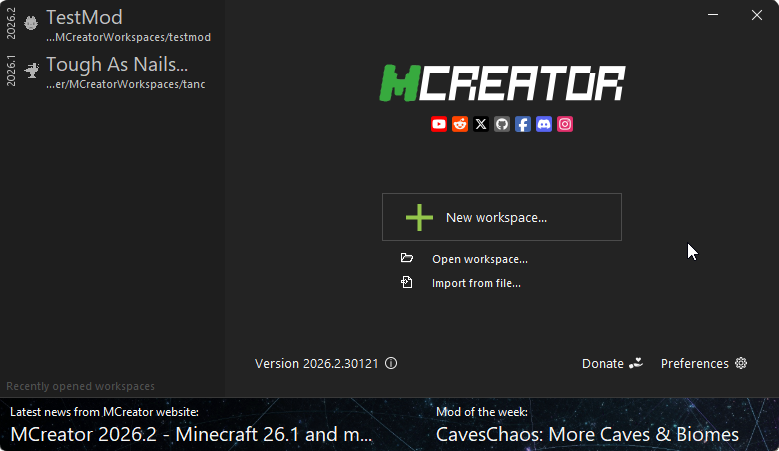This screenshot has width=779, height=451.
Task: Click the X (Twitter) social icon
Action: click(x=481, y=124)
